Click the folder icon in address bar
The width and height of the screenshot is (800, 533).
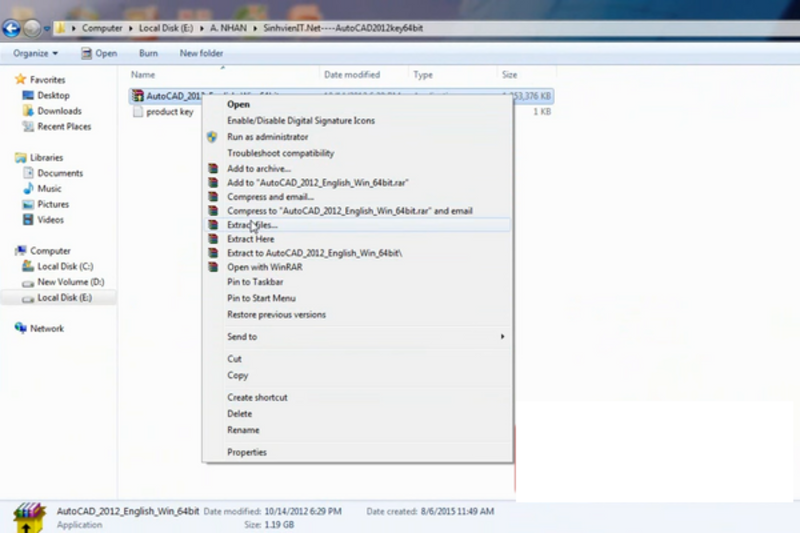(60, 28)
